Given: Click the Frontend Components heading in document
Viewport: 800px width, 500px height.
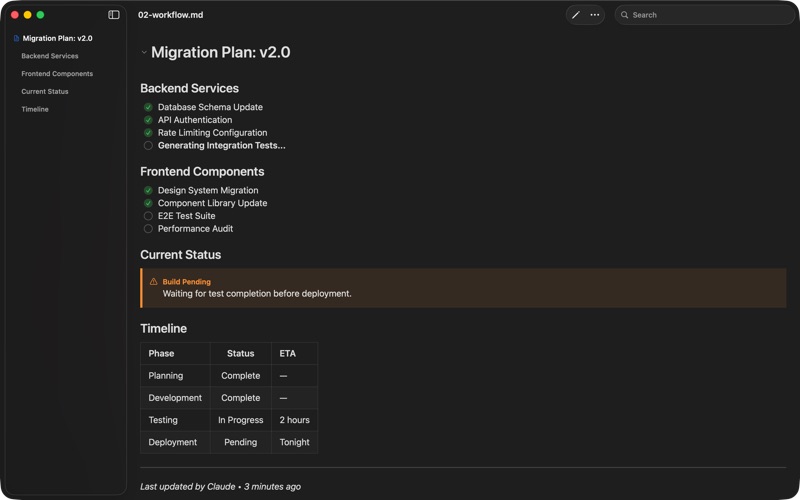Looking at the screenshot, I should tap(202, 171).
